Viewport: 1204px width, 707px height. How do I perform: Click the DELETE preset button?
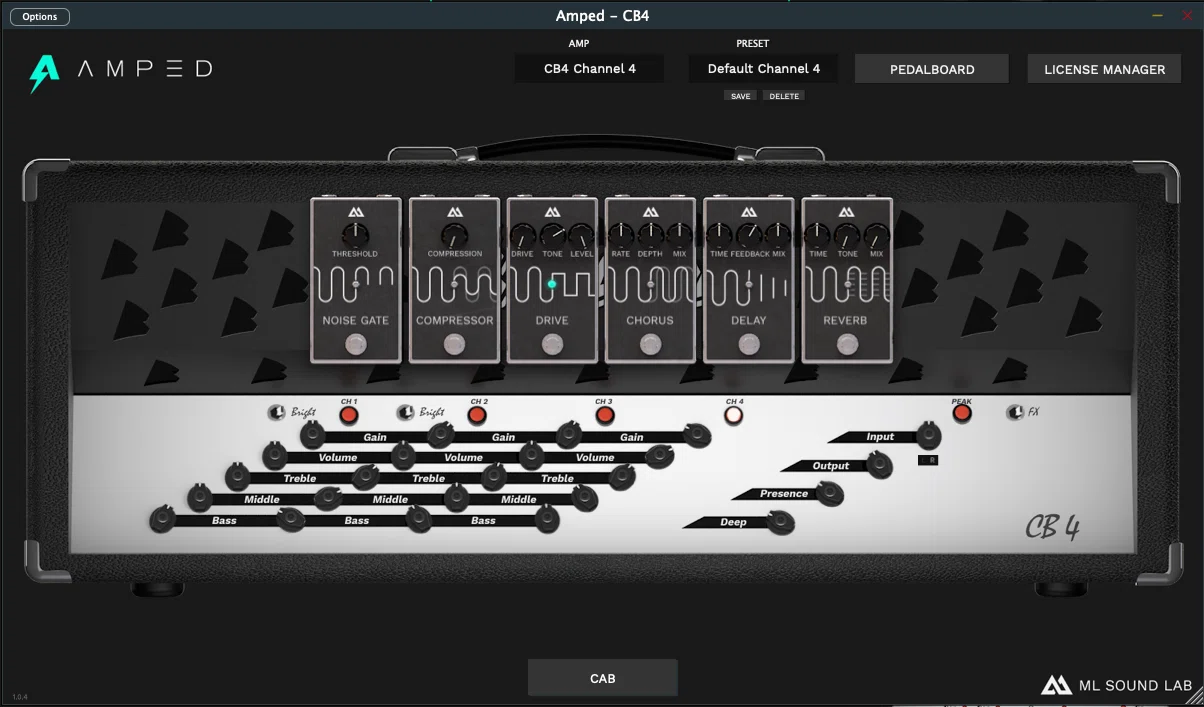click(x=784, y=96)
